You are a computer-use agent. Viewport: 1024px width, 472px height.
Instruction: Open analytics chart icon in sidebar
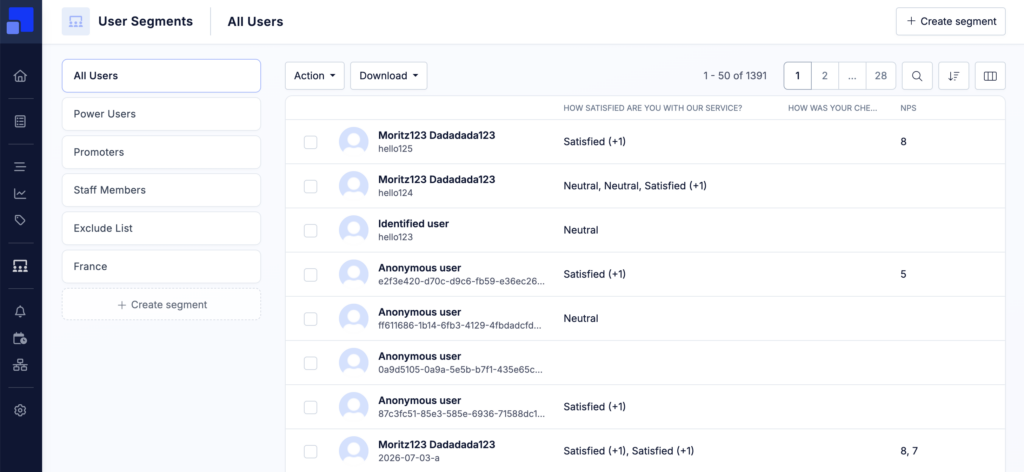tap(20, 194)
